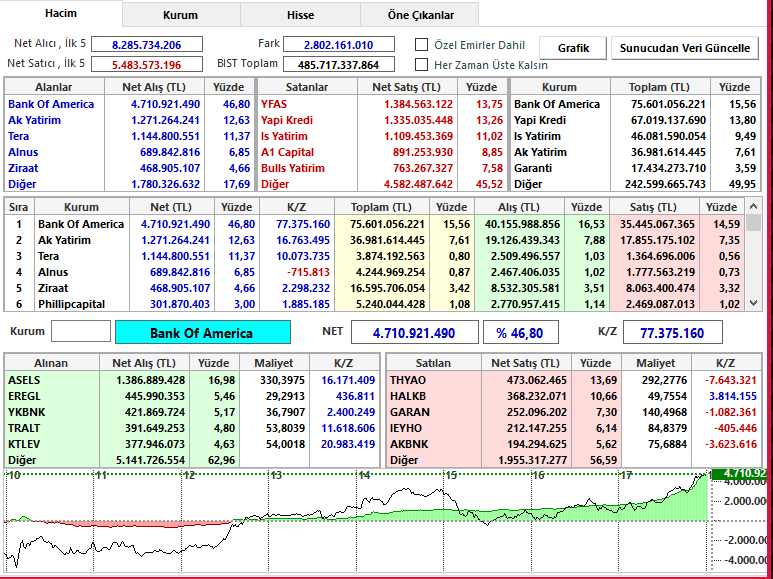Select Ak Yatirim in Alanlar list
This screenshot has width=773, height=579.
pyautogui.click(x=35, y=120)
